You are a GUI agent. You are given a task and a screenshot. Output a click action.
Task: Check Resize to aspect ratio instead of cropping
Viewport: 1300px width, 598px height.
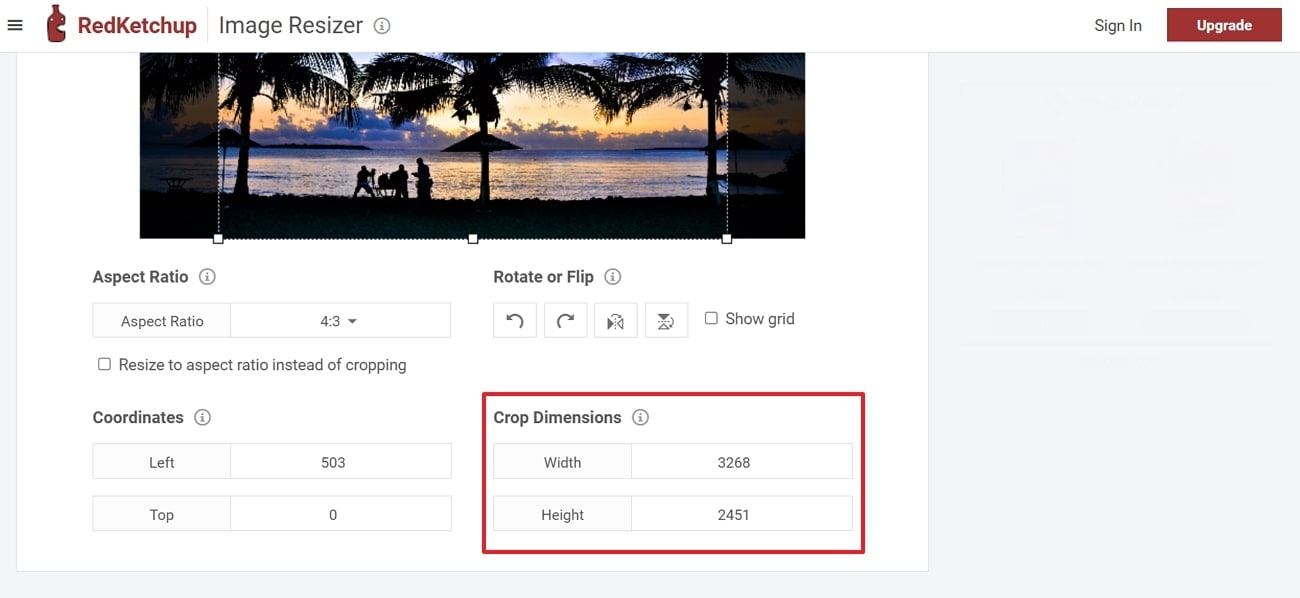click(104, 364)
